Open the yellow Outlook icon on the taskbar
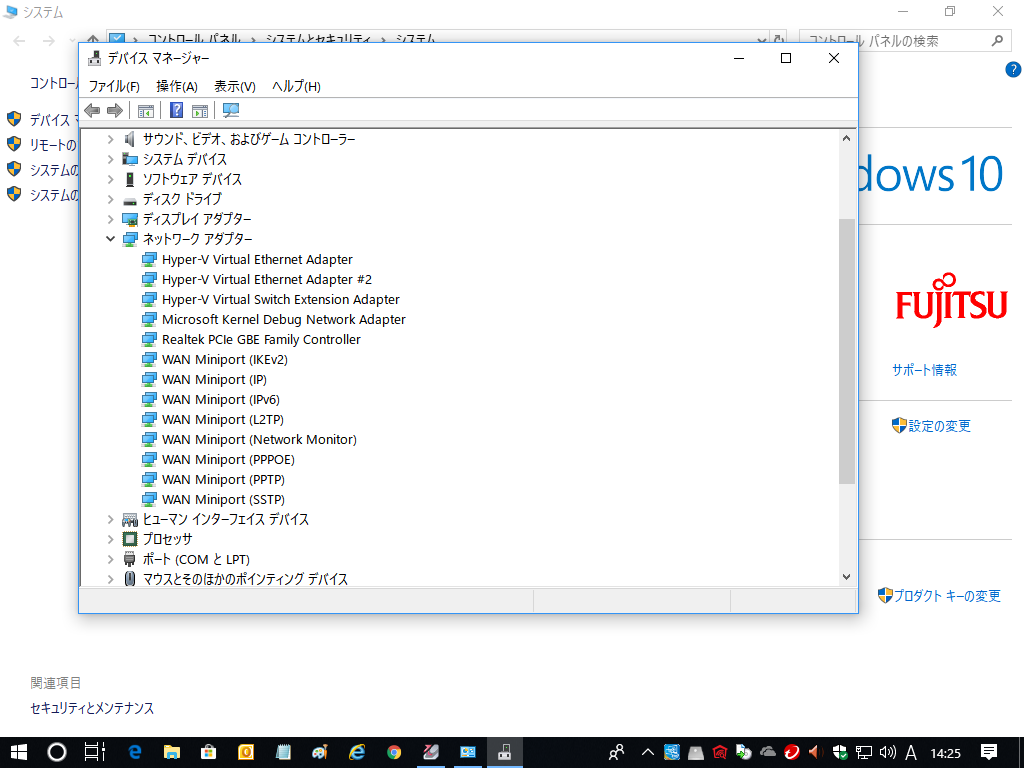 pyautogui.click(x=246, y=752)
